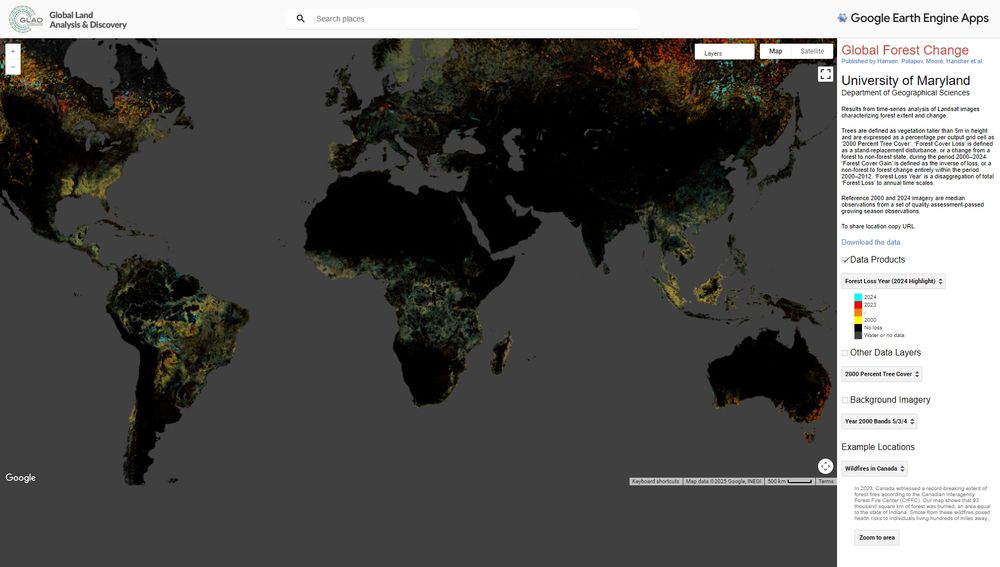Open the Layers panel on map
This screenshot has height=567, width=1000.
click(724, 52)
